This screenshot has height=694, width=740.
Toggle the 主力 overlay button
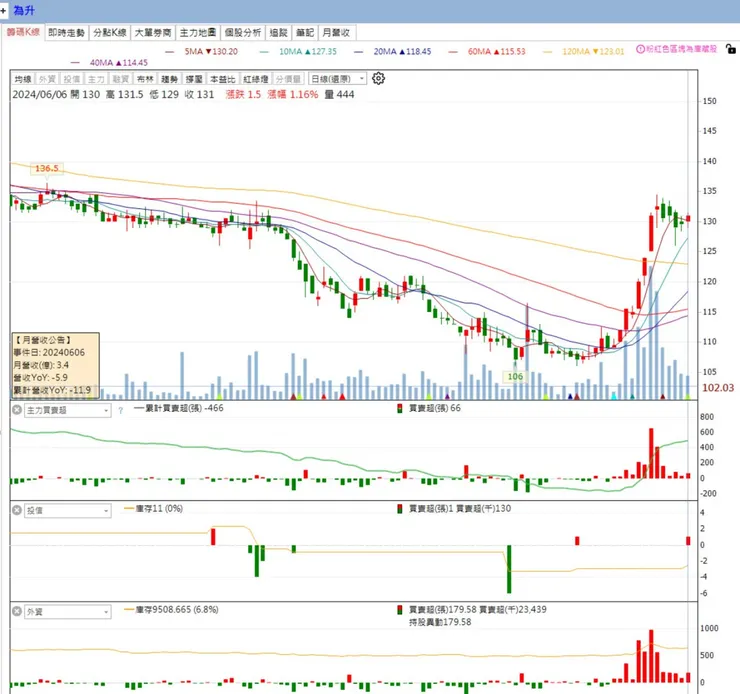[x=96, y=79]
